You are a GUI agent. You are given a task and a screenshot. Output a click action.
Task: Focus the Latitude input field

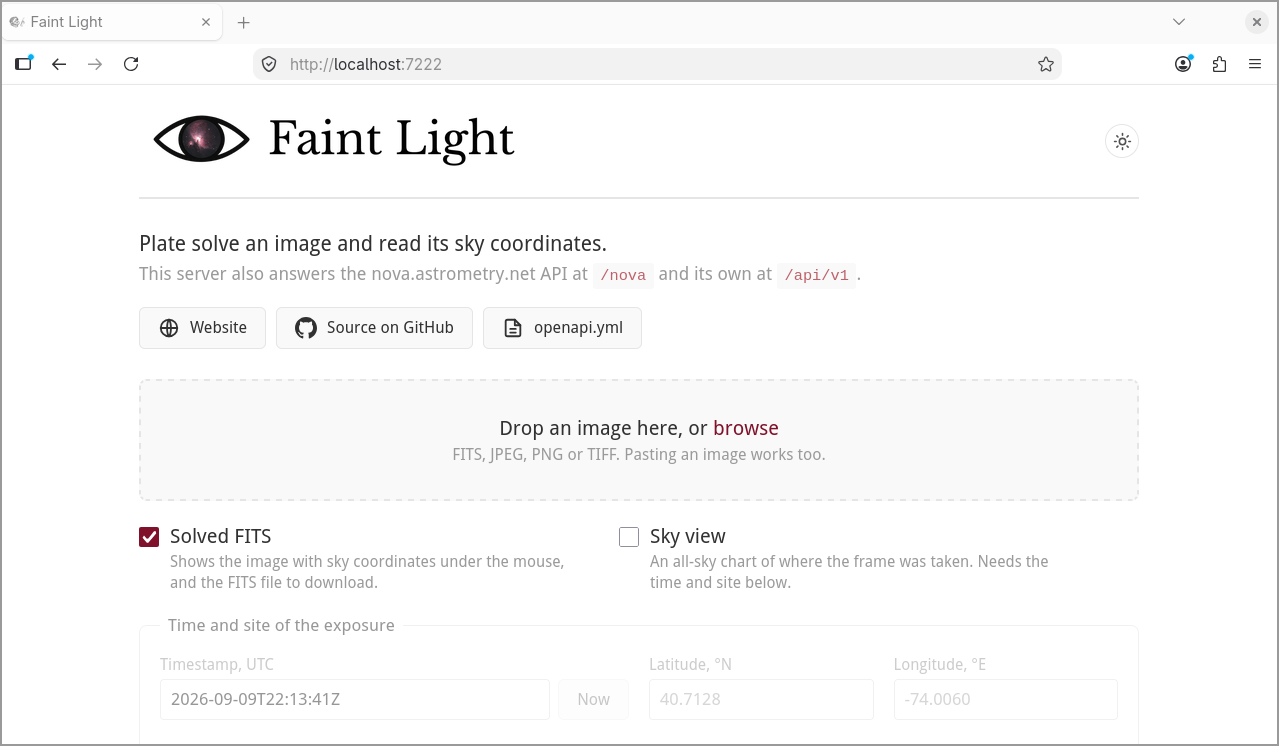pyautogui.click(x=761, y=699)
